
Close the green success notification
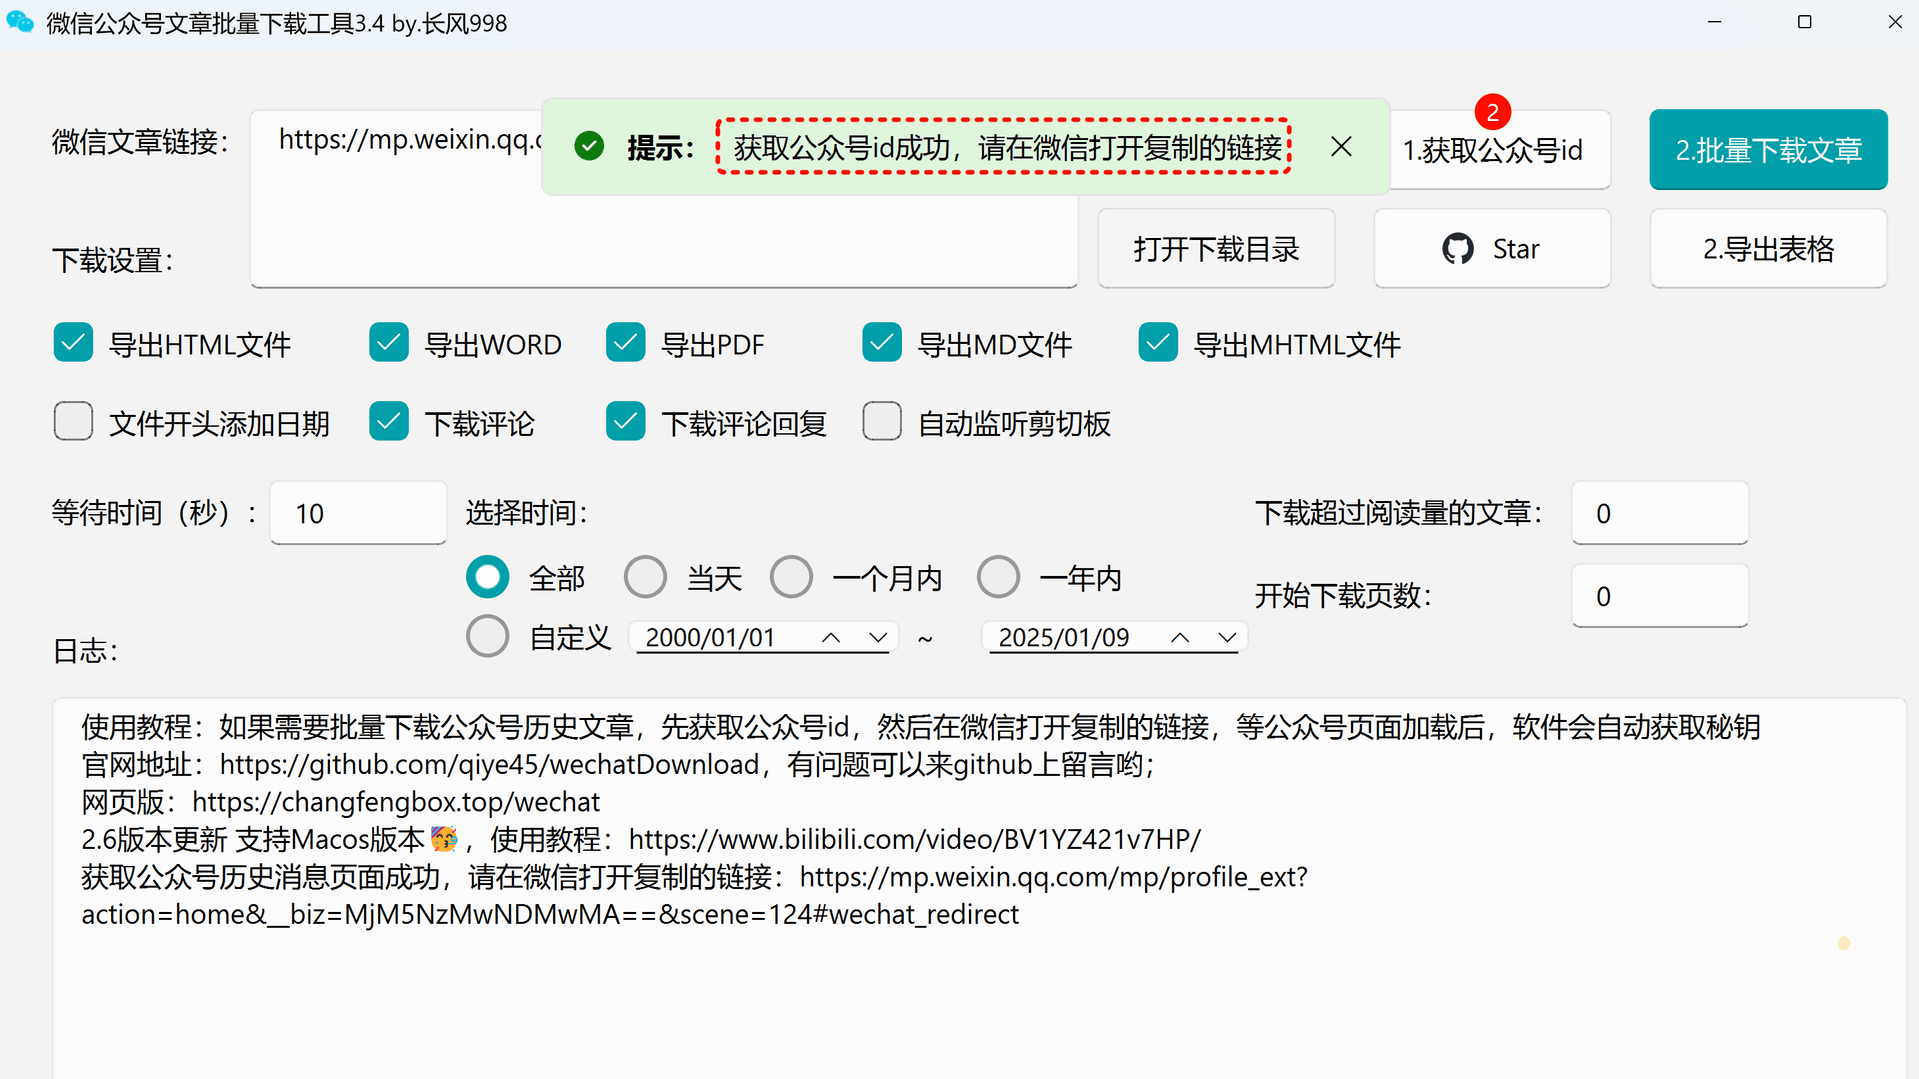[1341, 147]
